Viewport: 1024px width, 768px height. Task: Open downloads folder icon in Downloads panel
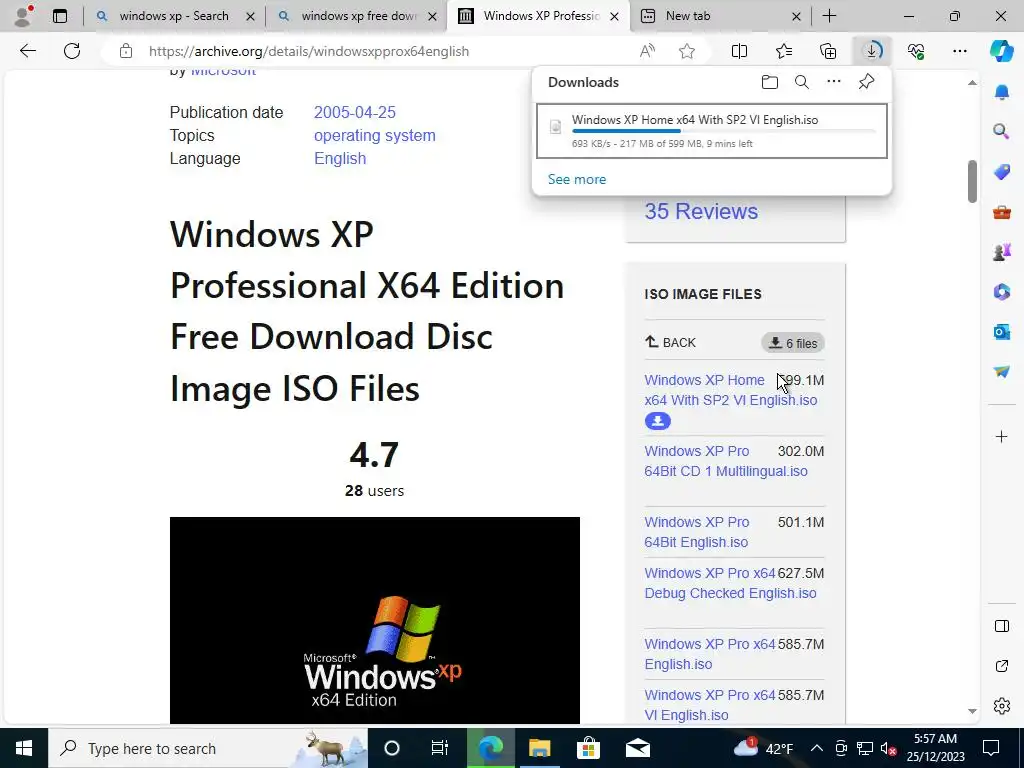tap(770, 82)
